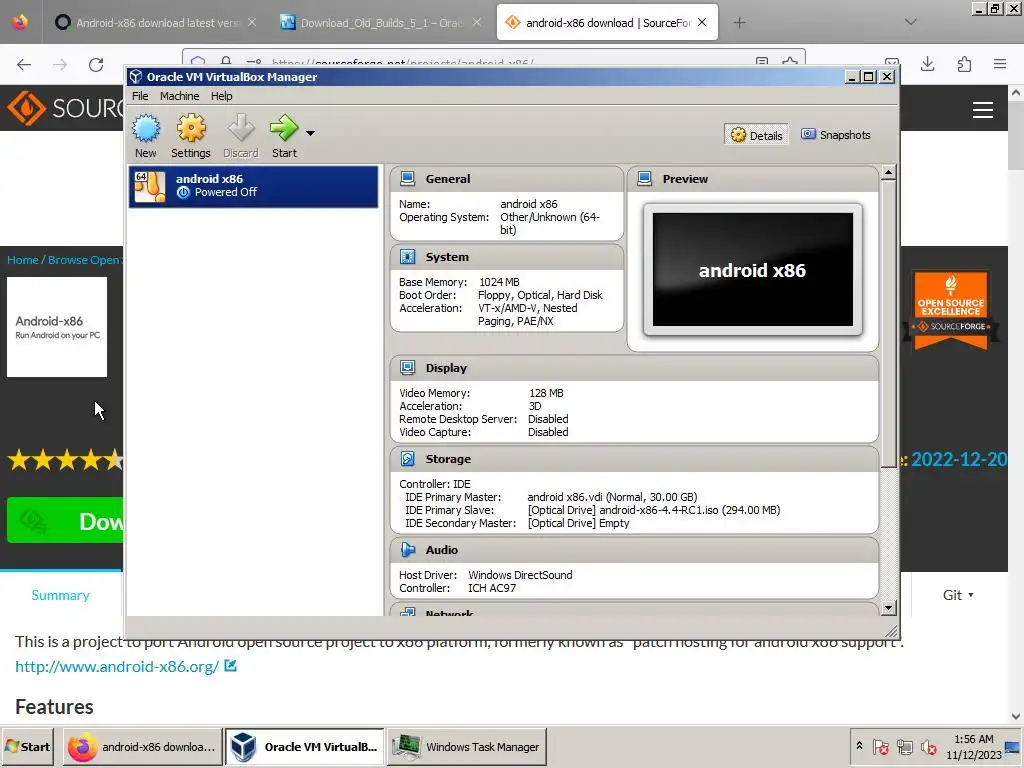
Task: Open the Storage section title
Action: coord(448,459)
